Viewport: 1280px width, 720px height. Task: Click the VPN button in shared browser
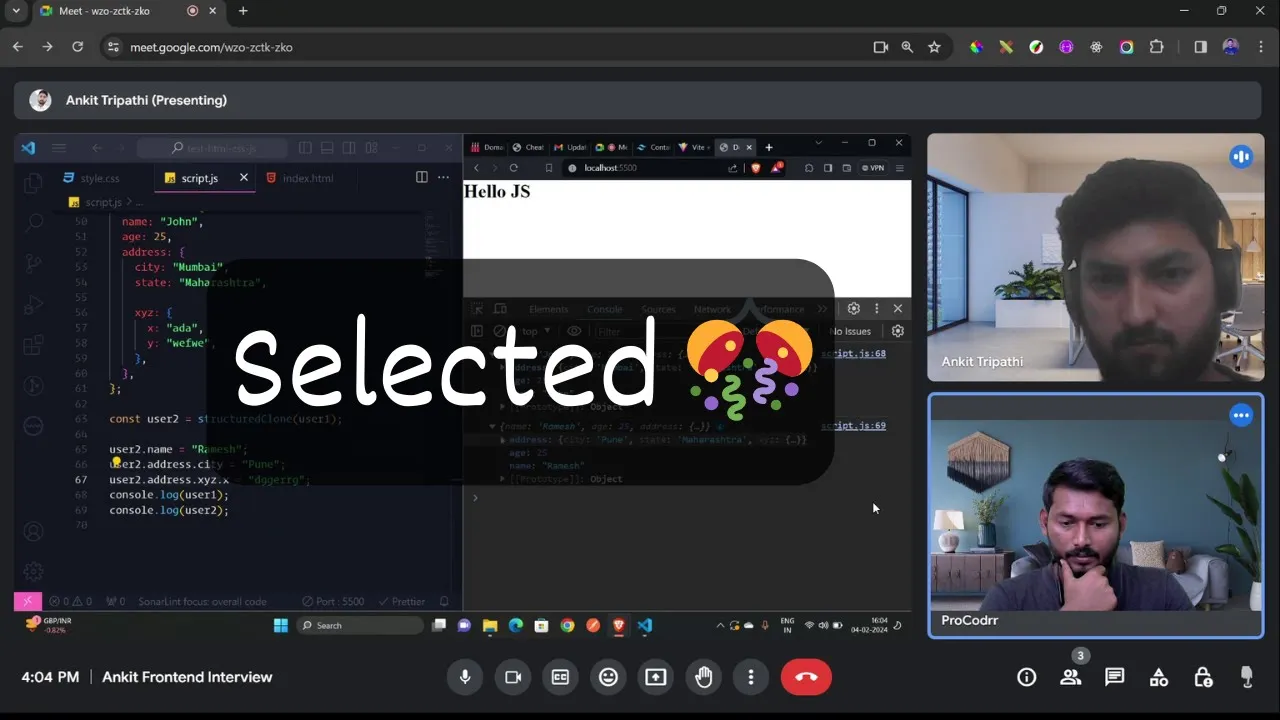(873, 168)
